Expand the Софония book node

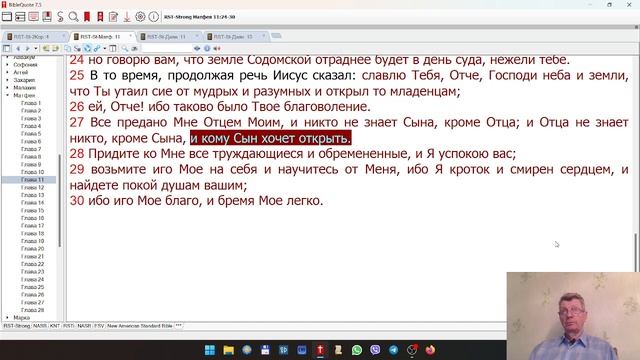[x=7, y=64]
